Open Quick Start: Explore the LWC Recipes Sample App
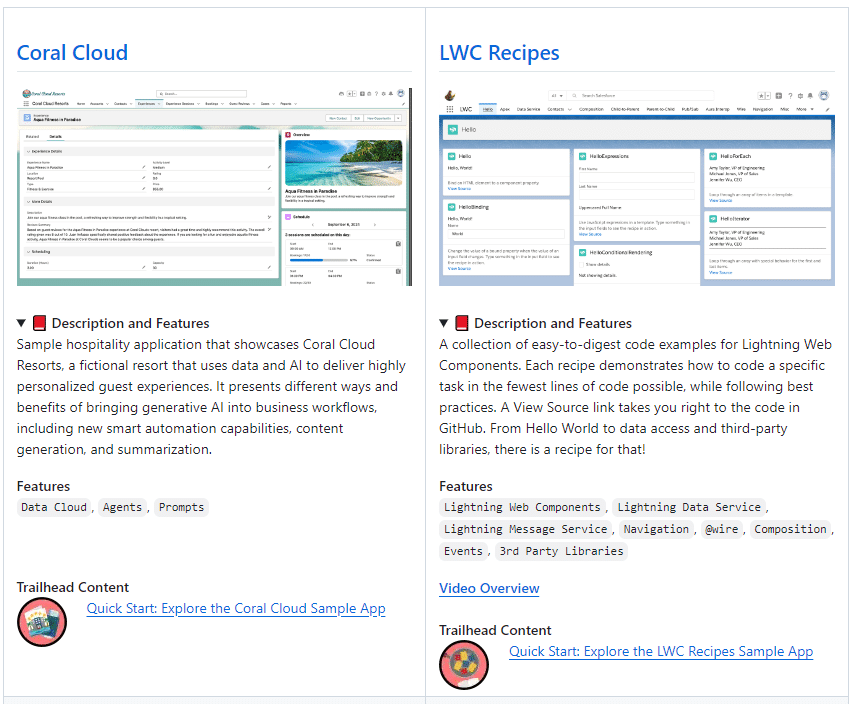 (661, 651)
